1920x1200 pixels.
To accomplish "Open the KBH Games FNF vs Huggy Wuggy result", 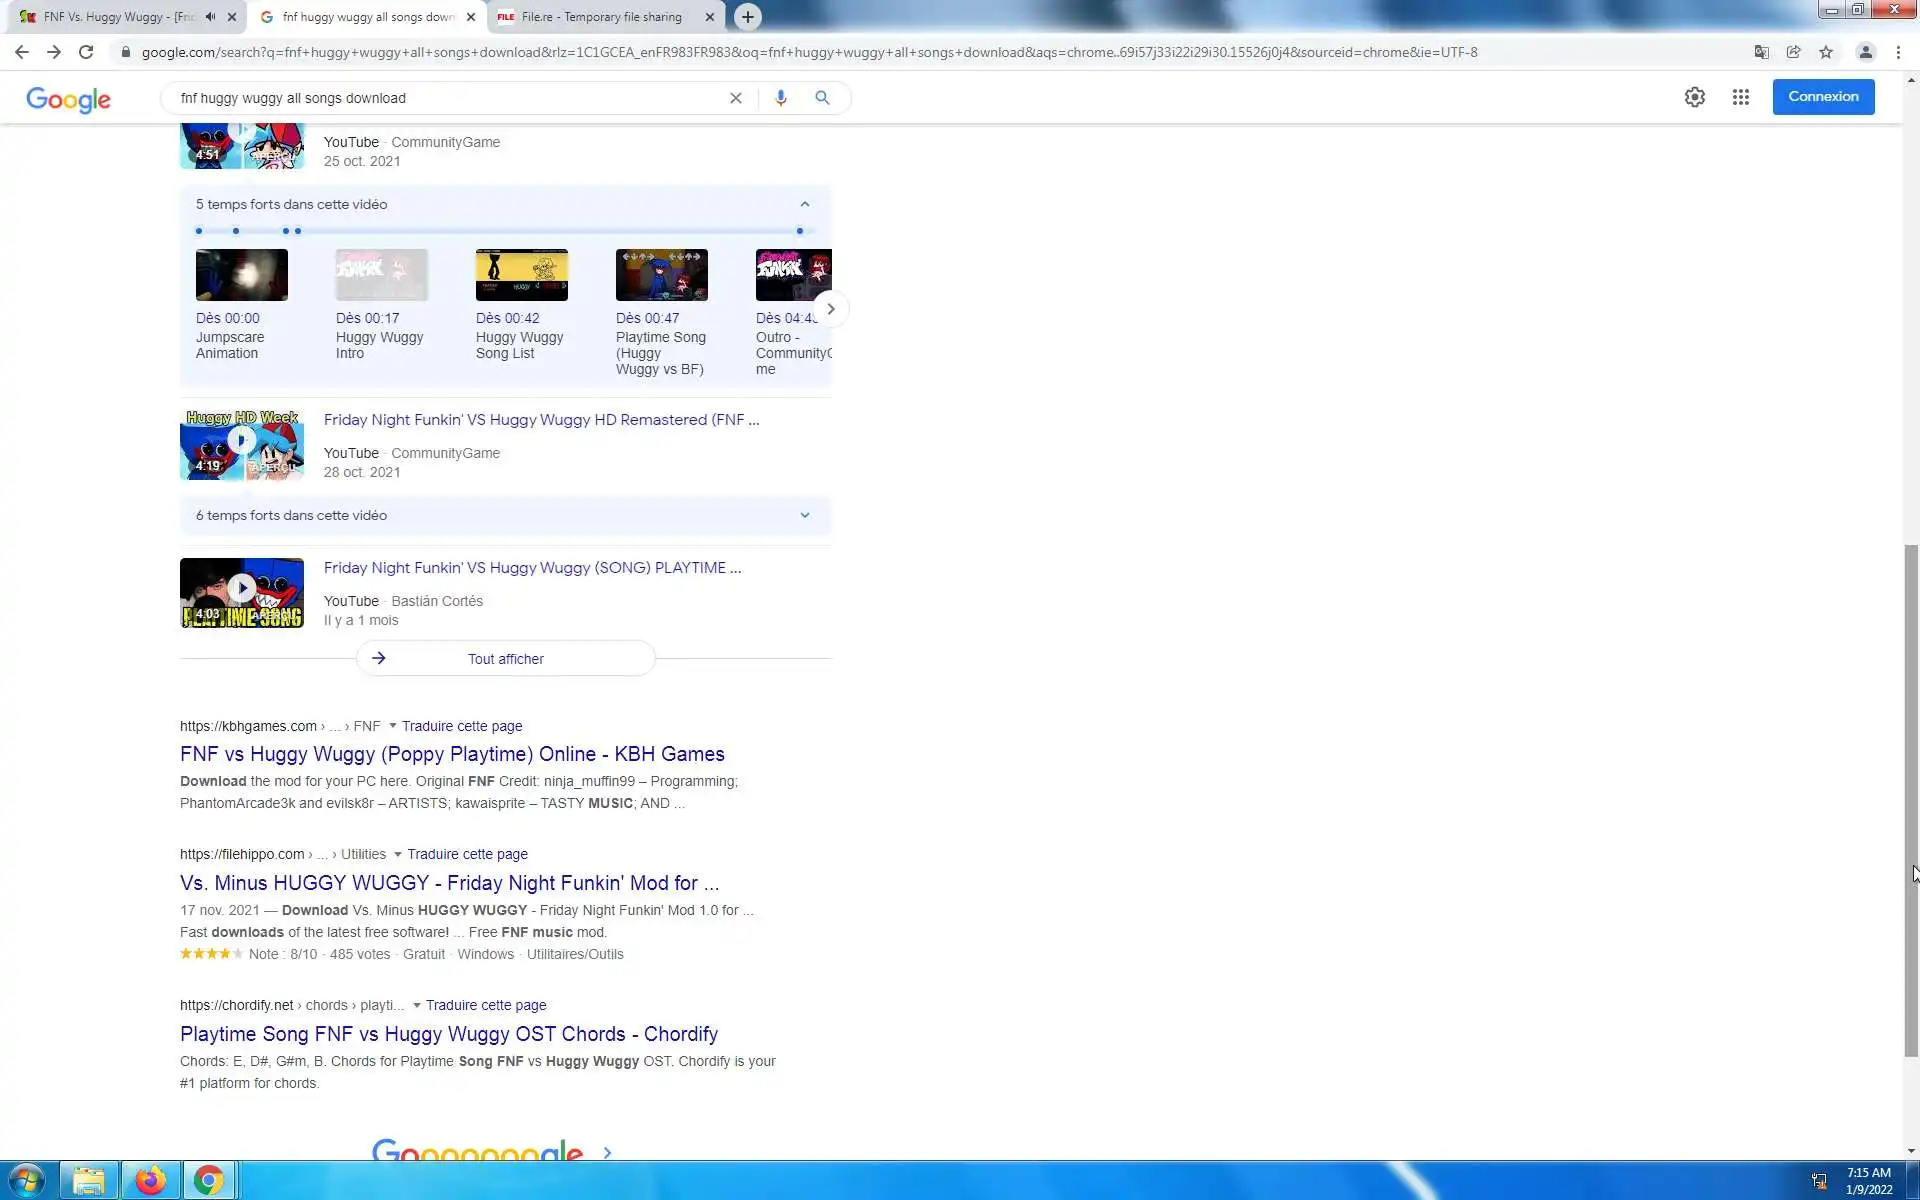I will [452, 754].
